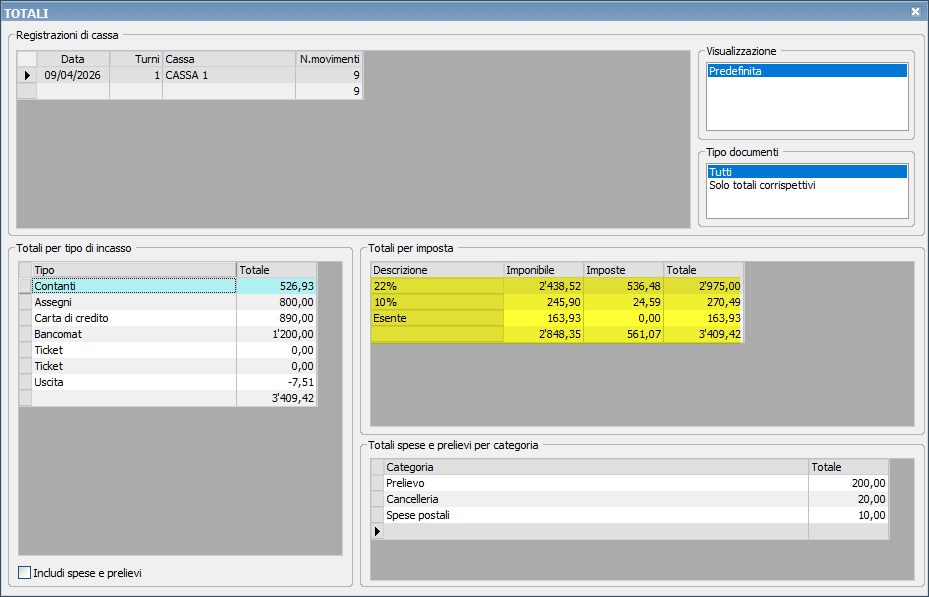Screen dimensions: 929x597
Task: Sort by Imponibile column header
Action: [543, 270]
